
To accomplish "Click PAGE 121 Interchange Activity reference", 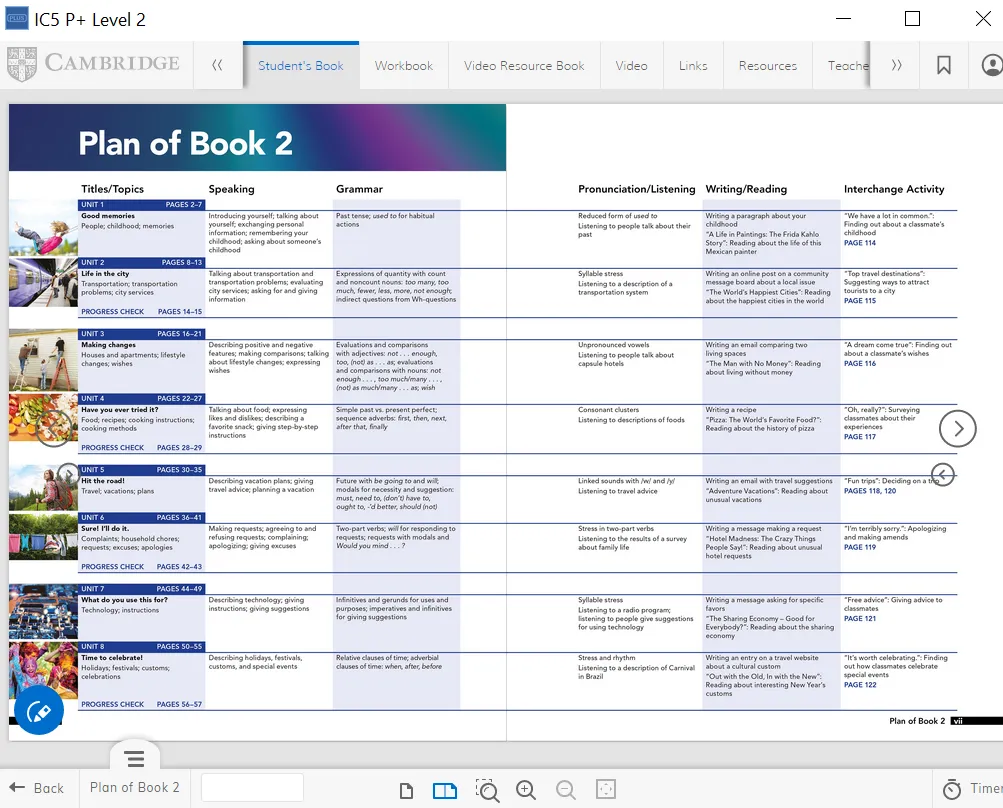I will pyautogui.click(x=860, y=619).
